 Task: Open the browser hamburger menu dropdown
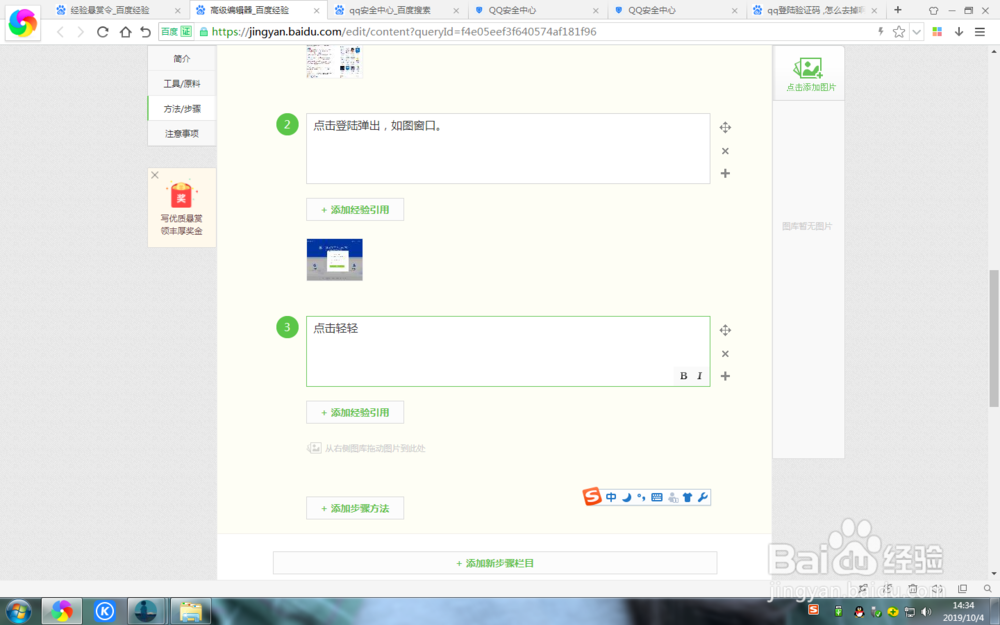click(x=981, y=31)
